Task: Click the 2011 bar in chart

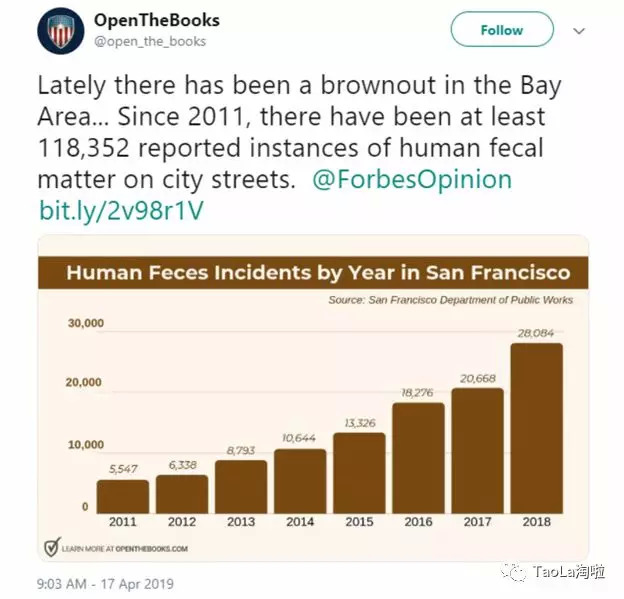Action: point(123,496)
